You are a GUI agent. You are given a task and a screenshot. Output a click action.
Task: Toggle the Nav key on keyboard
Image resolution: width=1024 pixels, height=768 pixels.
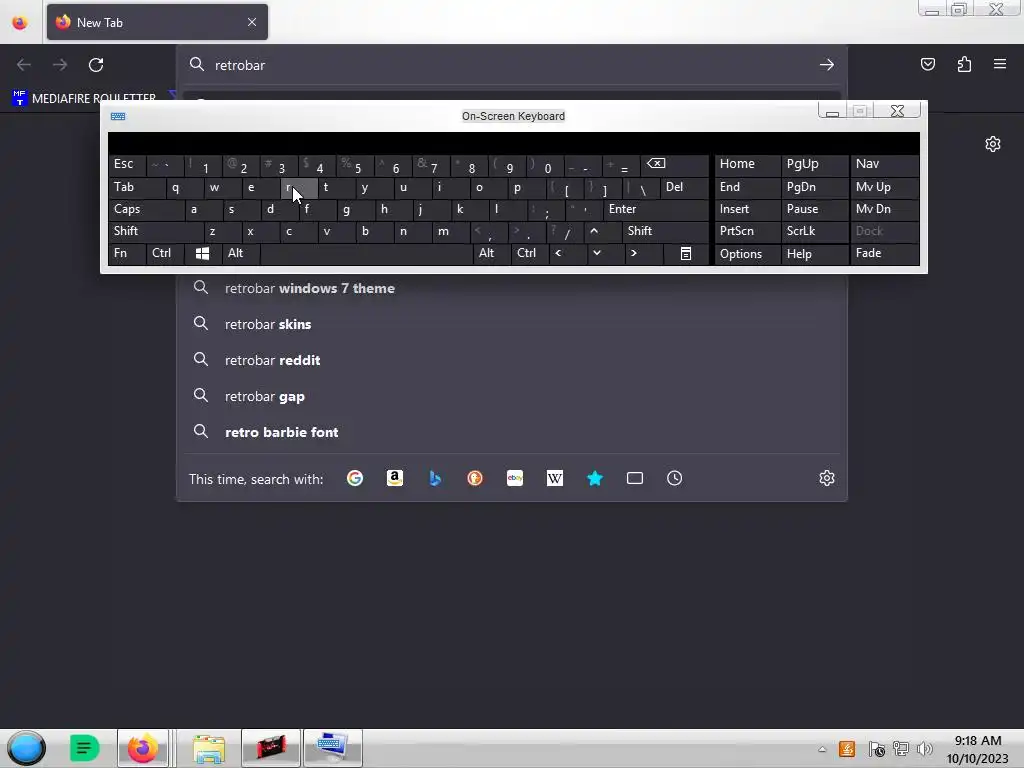click(884, 164)
